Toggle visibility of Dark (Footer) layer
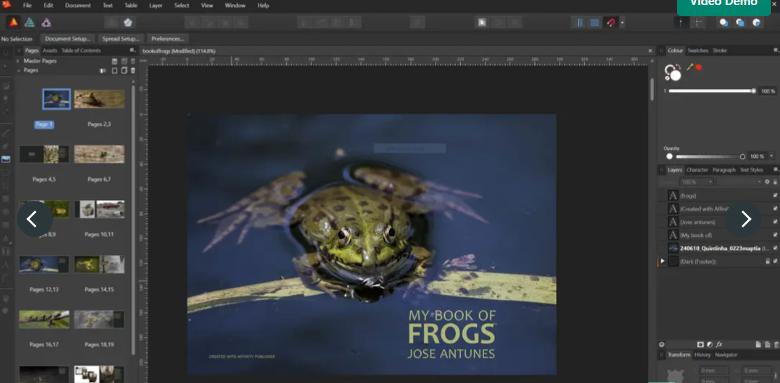780x383 pixels. (775, 261)
